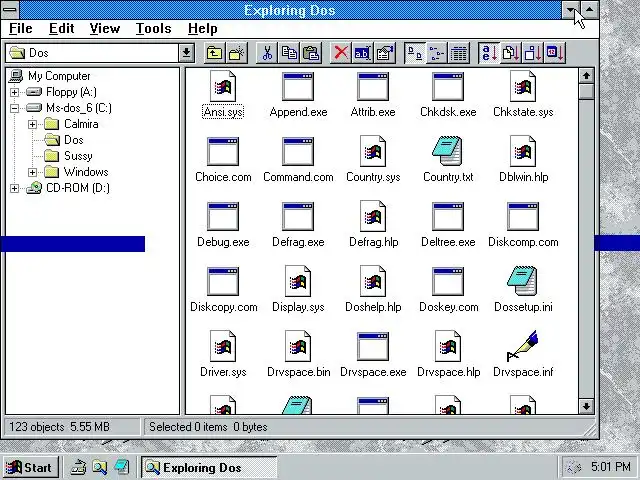Select the Dossetup.ini file icon
The image size is (640, 480).
coord(522,280)
